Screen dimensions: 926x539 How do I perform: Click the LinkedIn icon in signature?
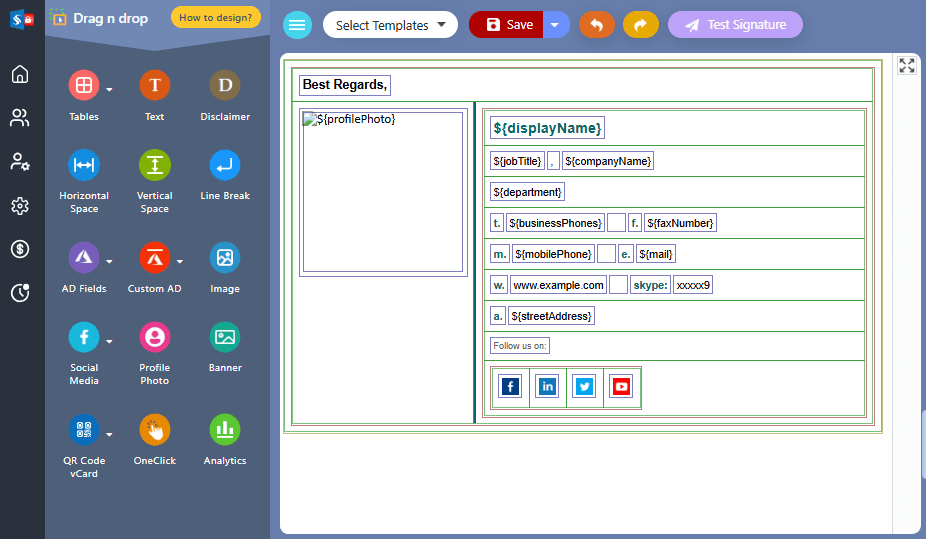coord(547,387)
